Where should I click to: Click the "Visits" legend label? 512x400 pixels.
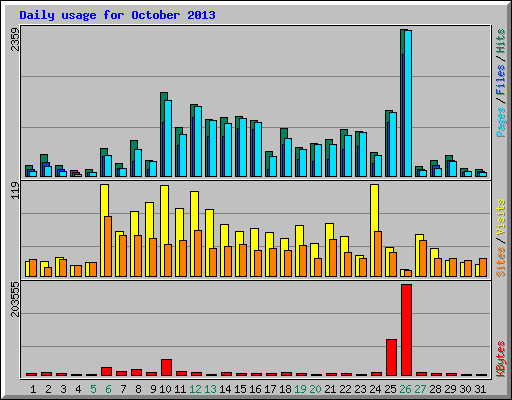(501, 217)
